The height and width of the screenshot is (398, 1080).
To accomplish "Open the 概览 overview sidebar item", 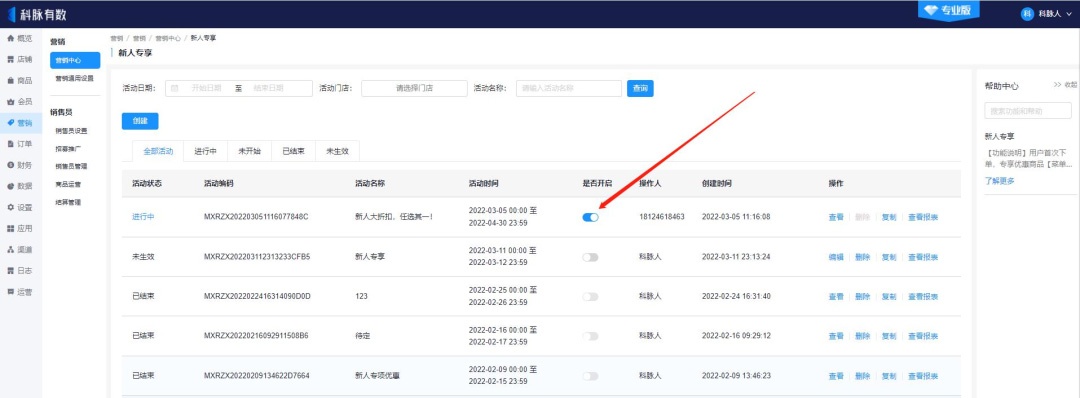I will [x=20, y=39].
